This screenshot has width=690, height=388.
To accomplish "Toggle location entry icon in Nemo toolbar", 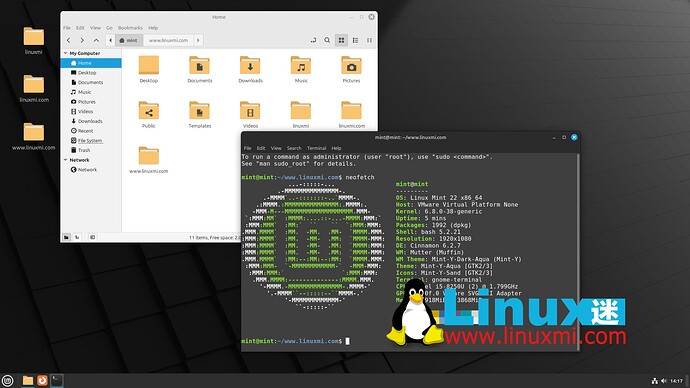I will tap(313, 40).
